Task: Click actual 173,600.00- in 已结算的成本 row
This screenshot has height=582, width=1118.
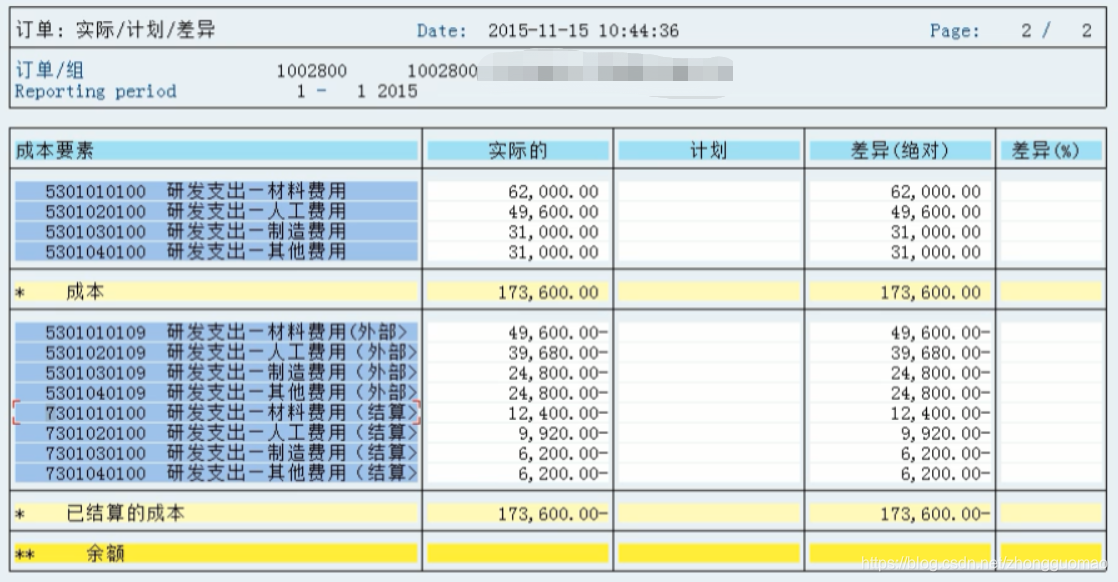Action: [x=553, y=514]
